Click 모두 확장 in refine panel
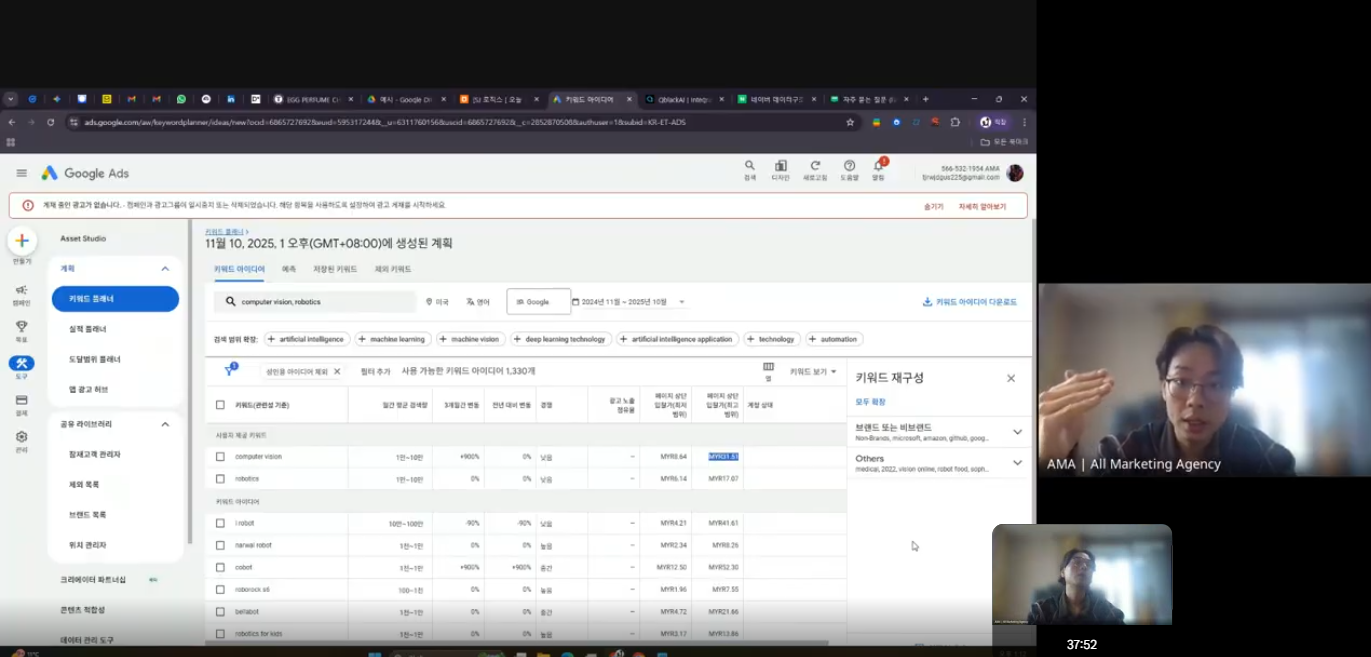 [x=870, y=402]
